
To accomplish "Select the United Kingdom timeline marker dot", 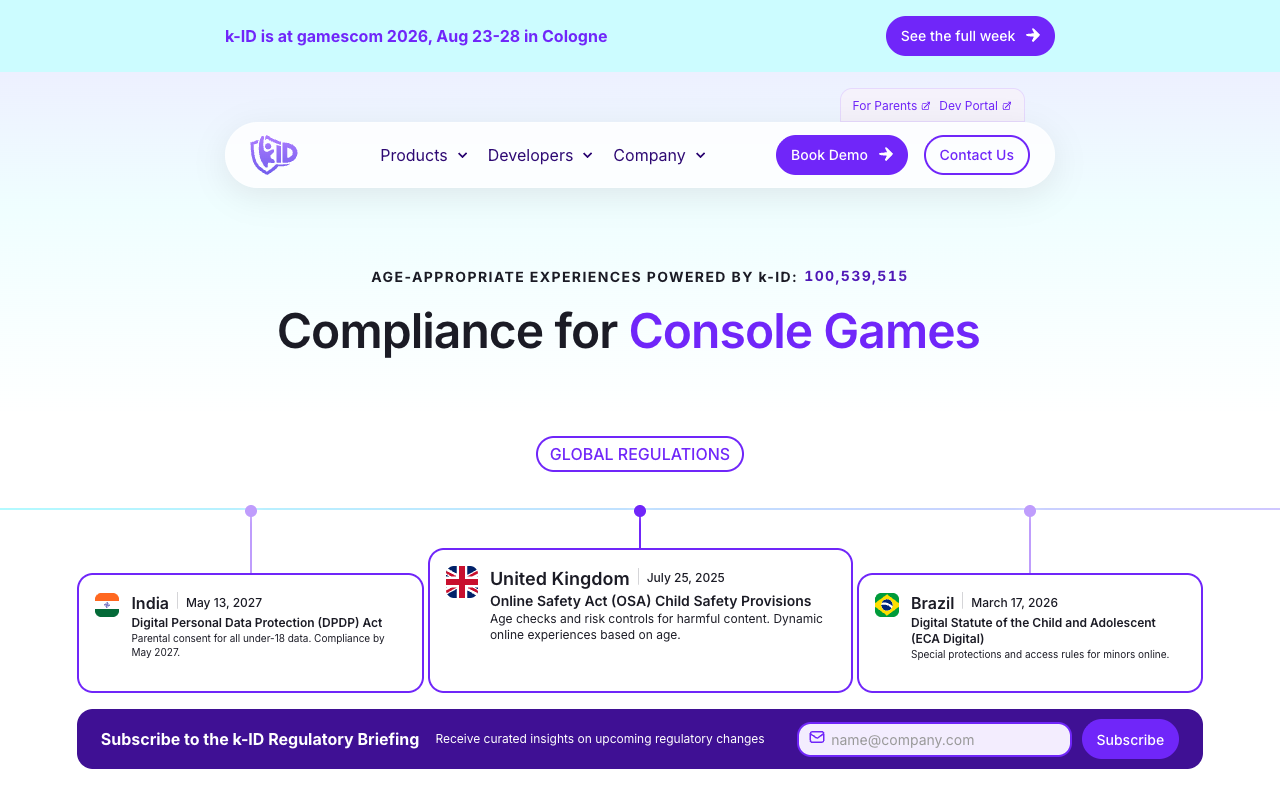I will [x=640, y=511].
